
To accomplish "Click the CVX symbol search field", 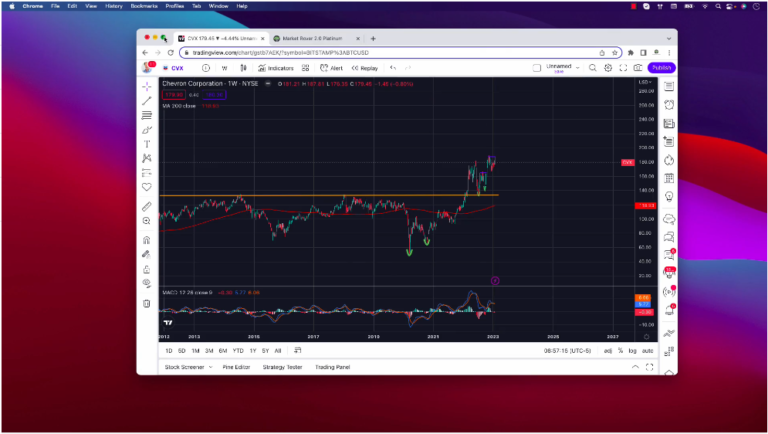I will click(177, 68).
